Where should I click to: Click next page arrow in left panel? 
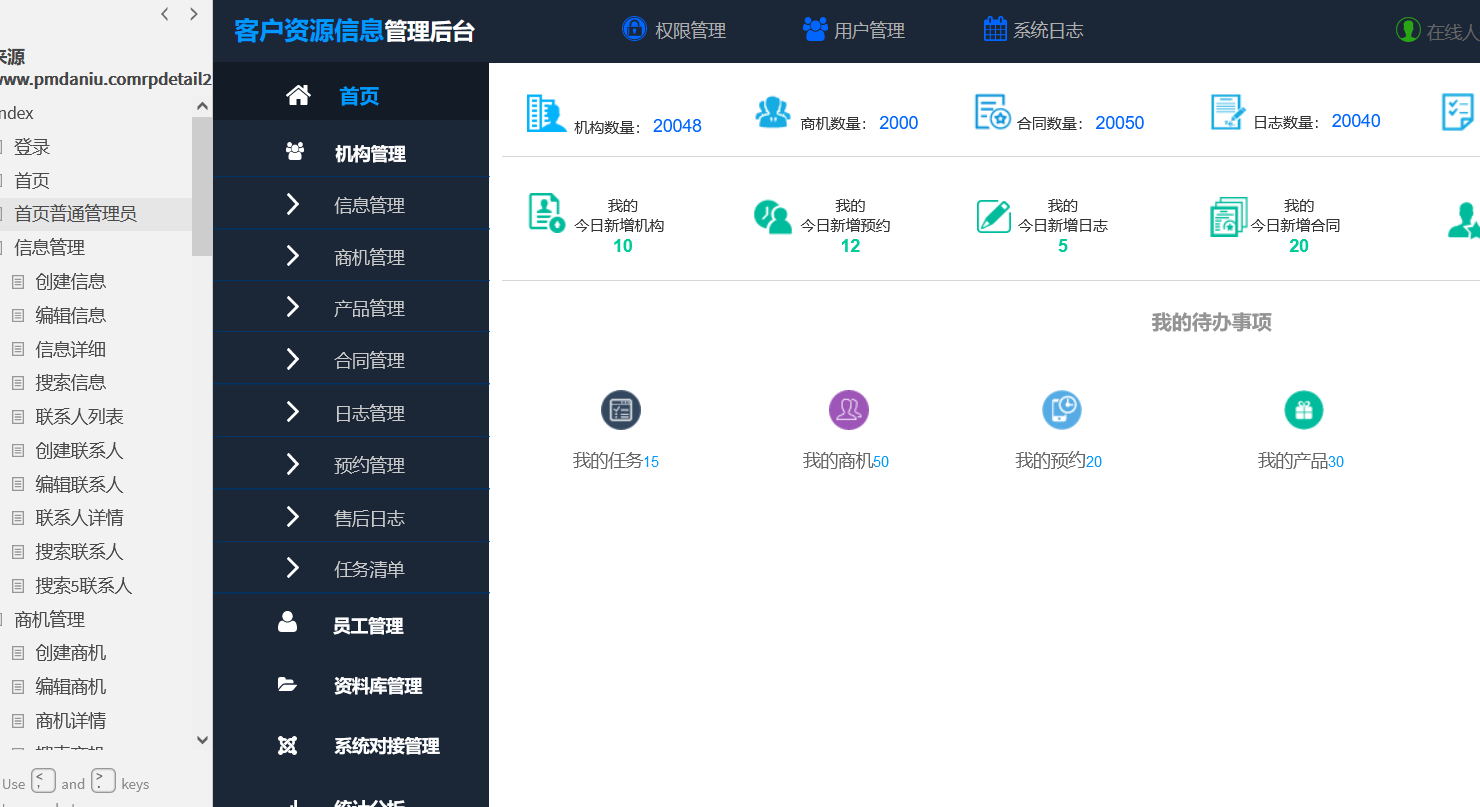194,14
